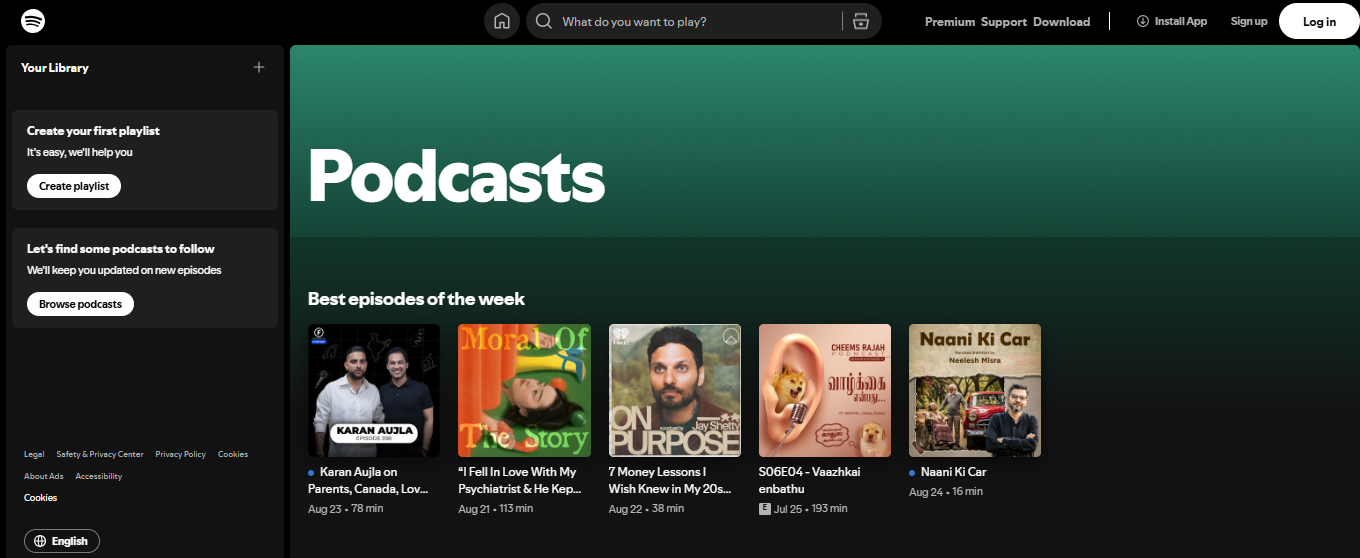Viewport: 1360px width, 558px height.
Task: Open the Cheems Rajah podcast cover
Action: point(825,390)
